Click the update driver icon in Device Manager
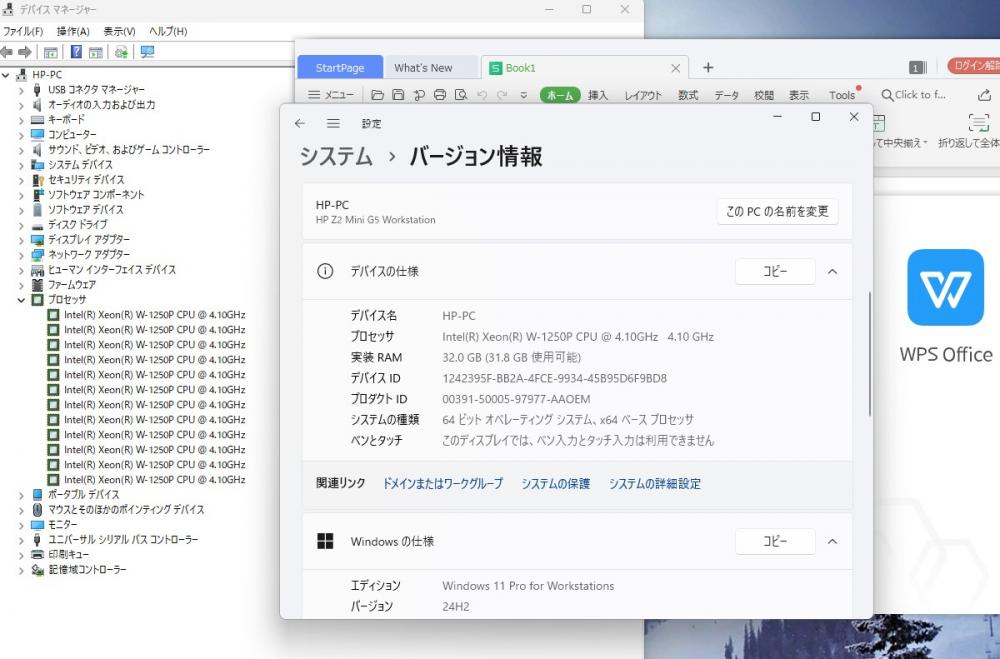1000x659 pixels. (121, 52)
